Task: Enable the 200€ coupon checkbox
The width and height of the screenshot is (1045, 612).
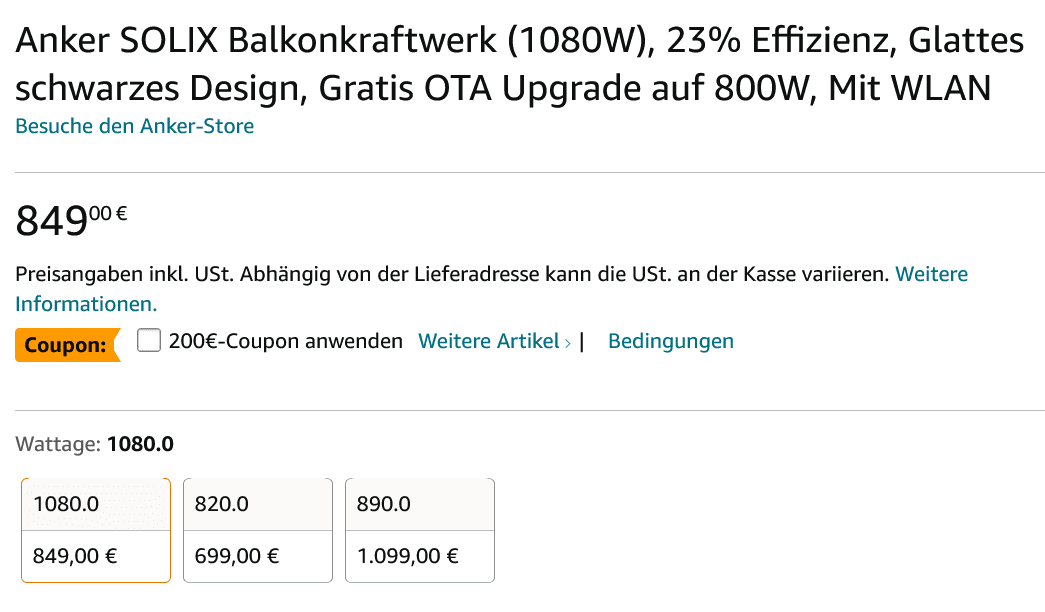Action: [x=149, y=341]
